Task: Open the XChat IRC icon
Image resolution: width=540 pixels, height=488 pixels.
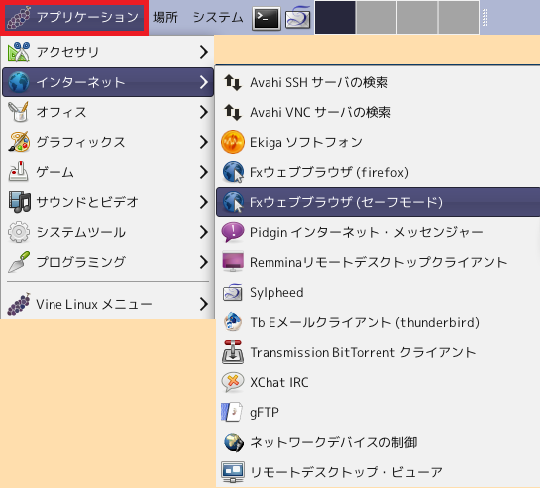Action: (233, 382)
